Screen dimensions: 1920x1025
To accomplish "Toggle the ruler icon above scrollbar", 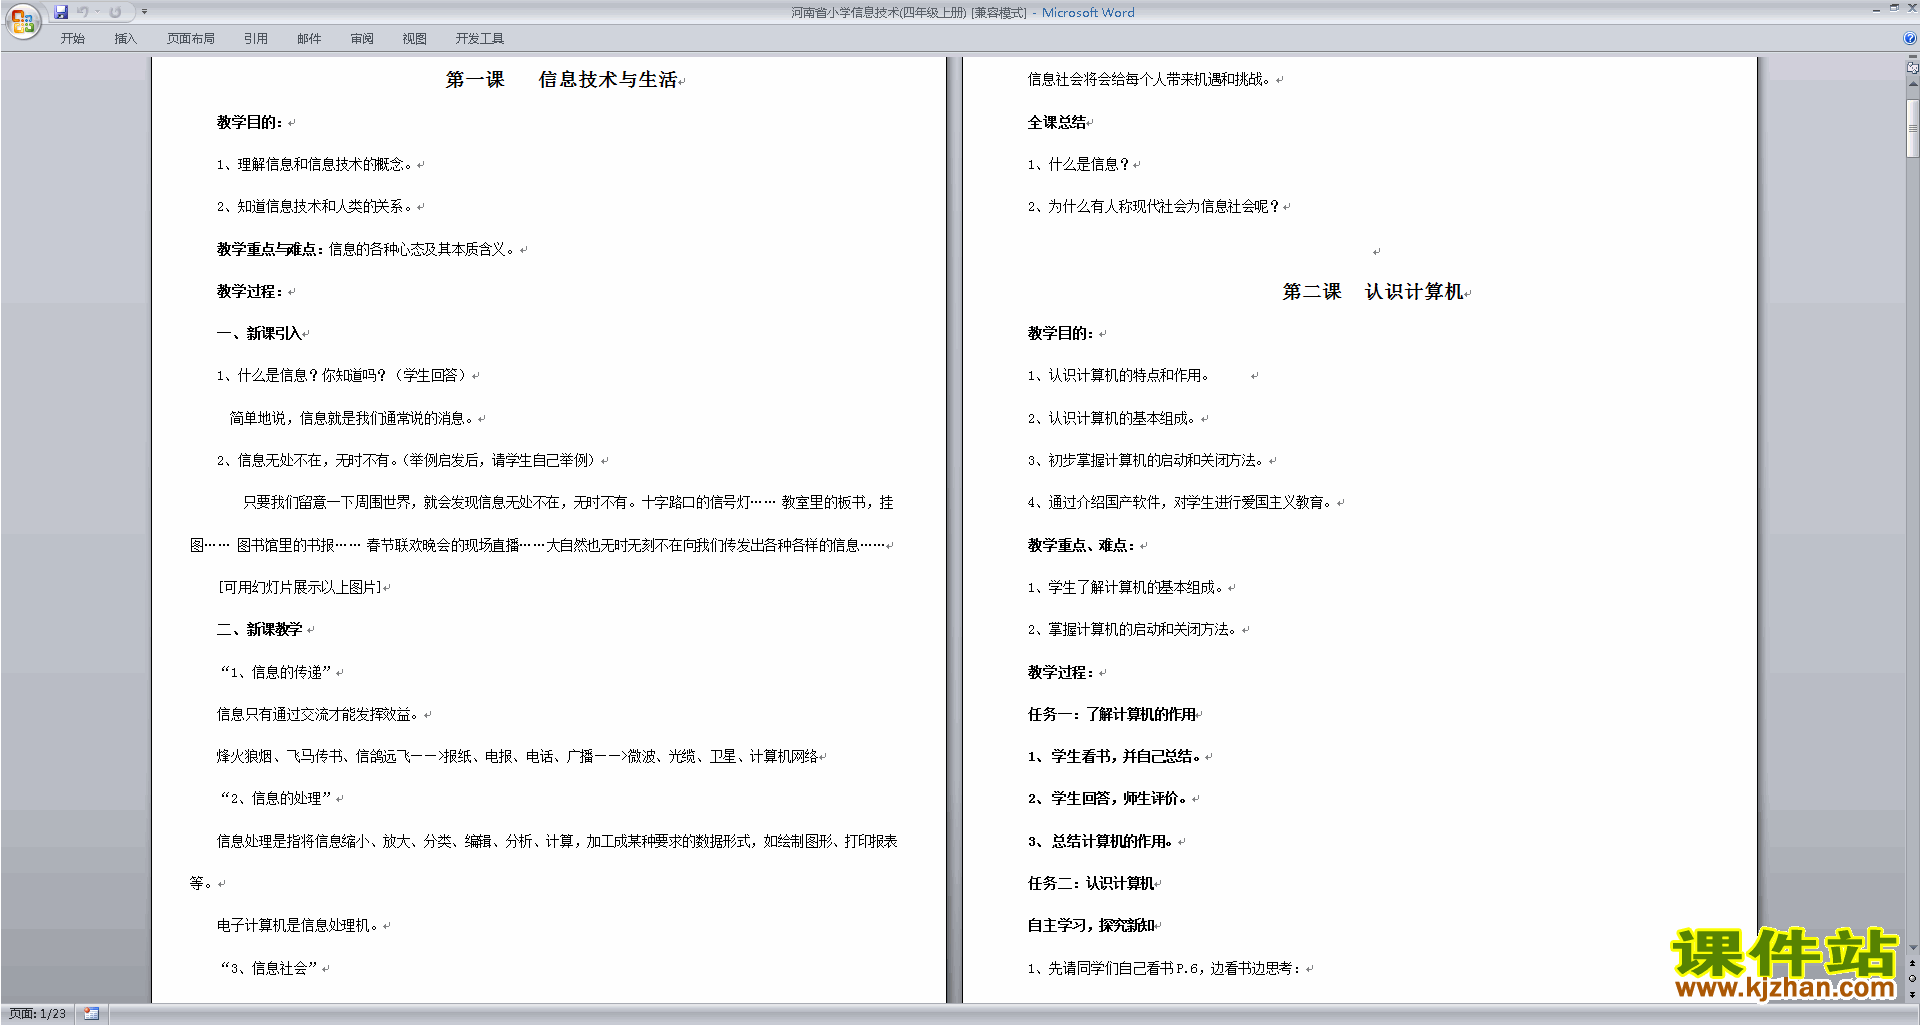I will (1913, 68).
